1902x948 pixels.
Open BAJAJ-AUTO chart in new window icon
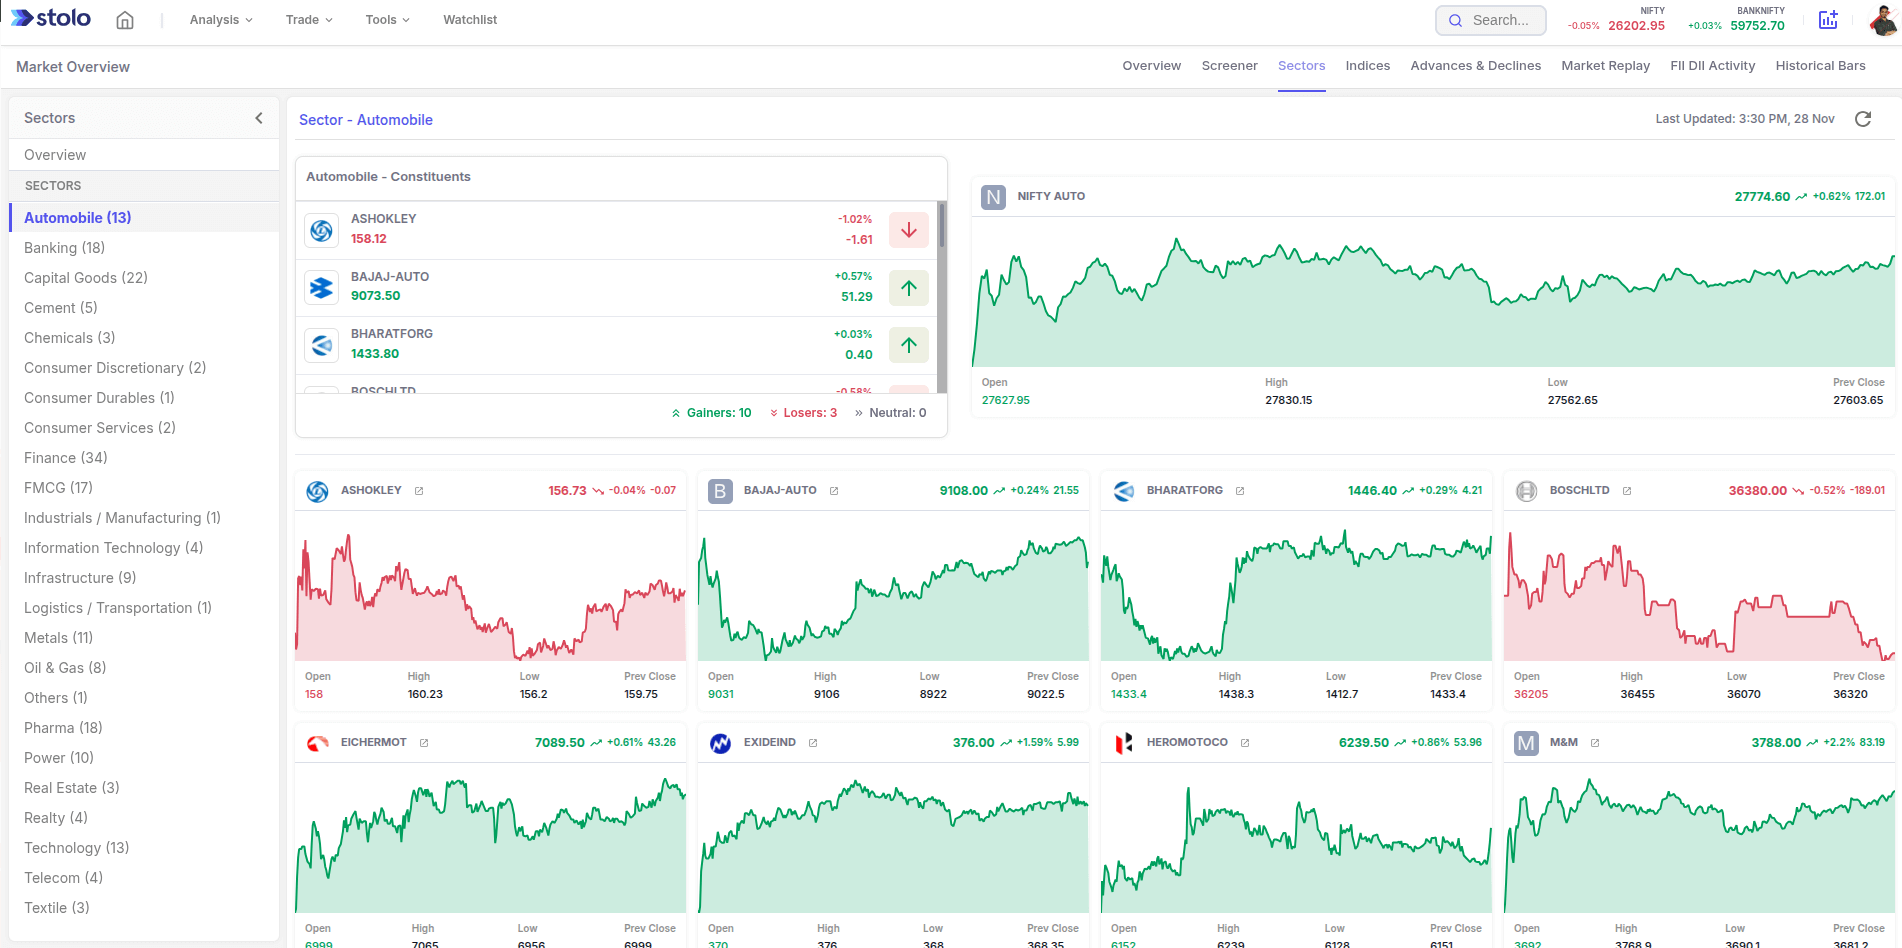click(834, 491)
